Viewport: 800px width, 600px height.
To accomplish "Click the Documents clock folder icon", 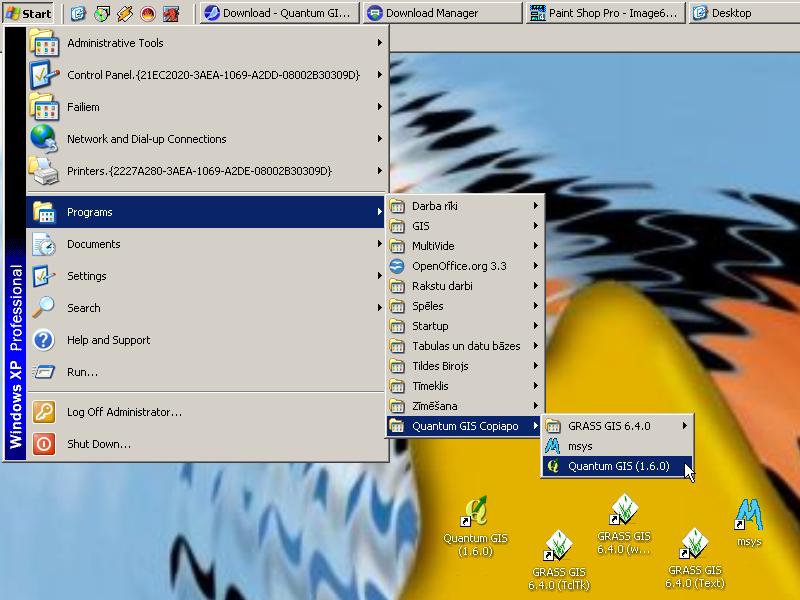I will click(x=44, y=244).
